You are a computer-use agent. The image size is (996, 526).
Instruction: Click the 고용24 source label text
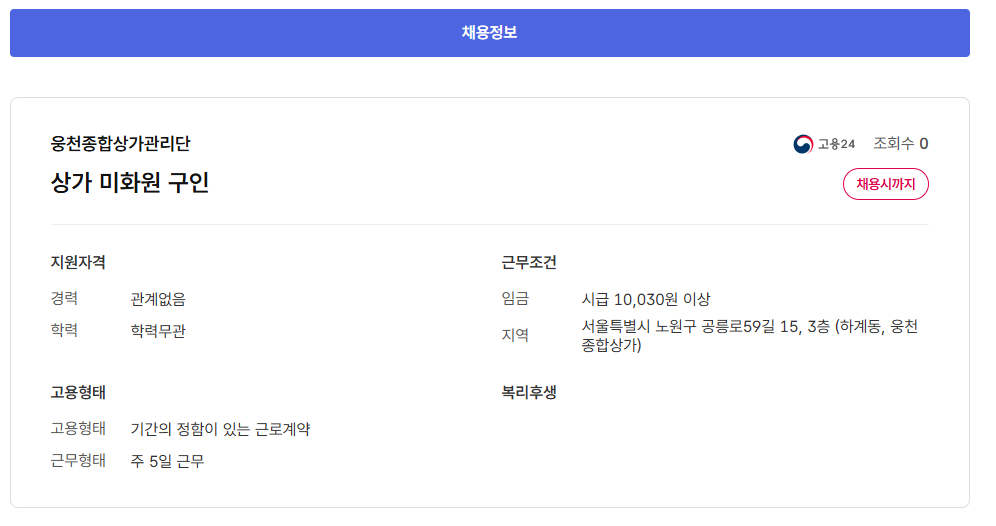tap(837, 144)
